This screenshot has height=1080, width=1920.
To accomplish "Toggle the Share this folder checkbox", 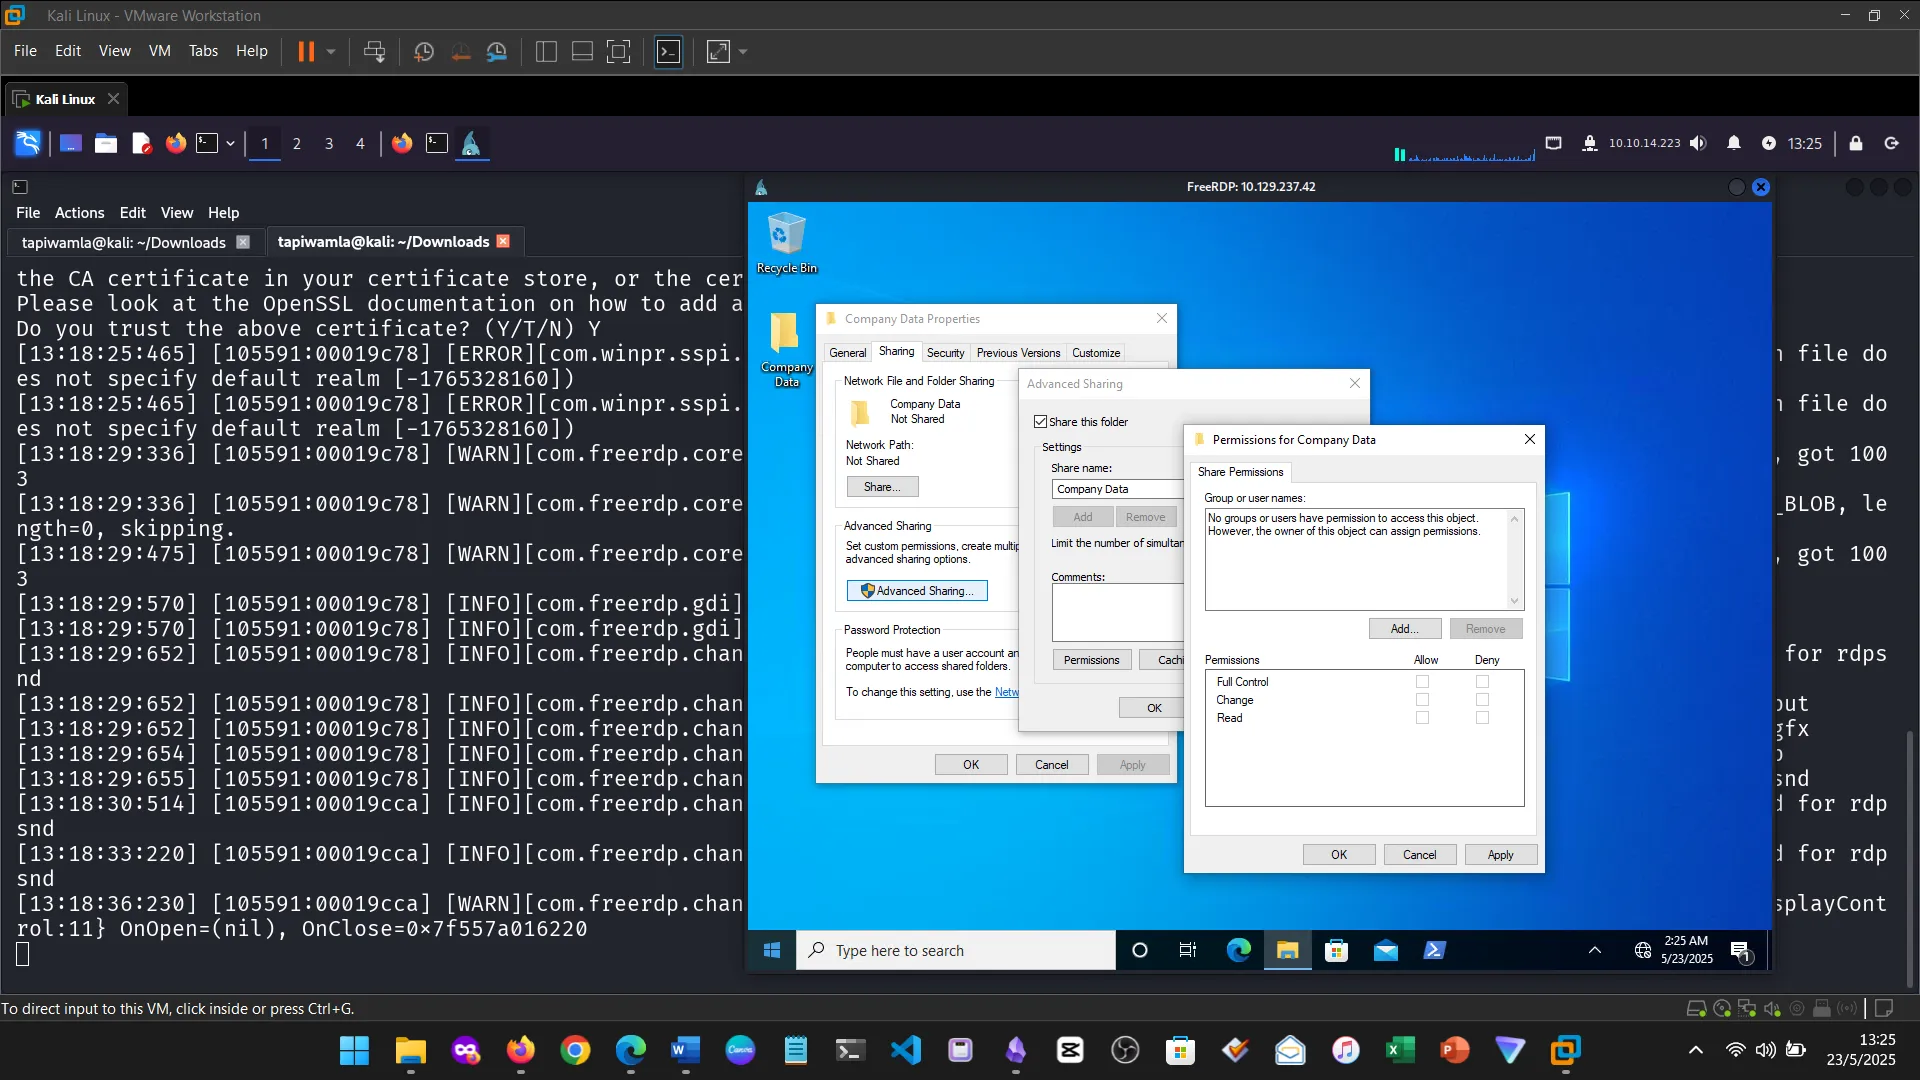I will pos(1040,422).
